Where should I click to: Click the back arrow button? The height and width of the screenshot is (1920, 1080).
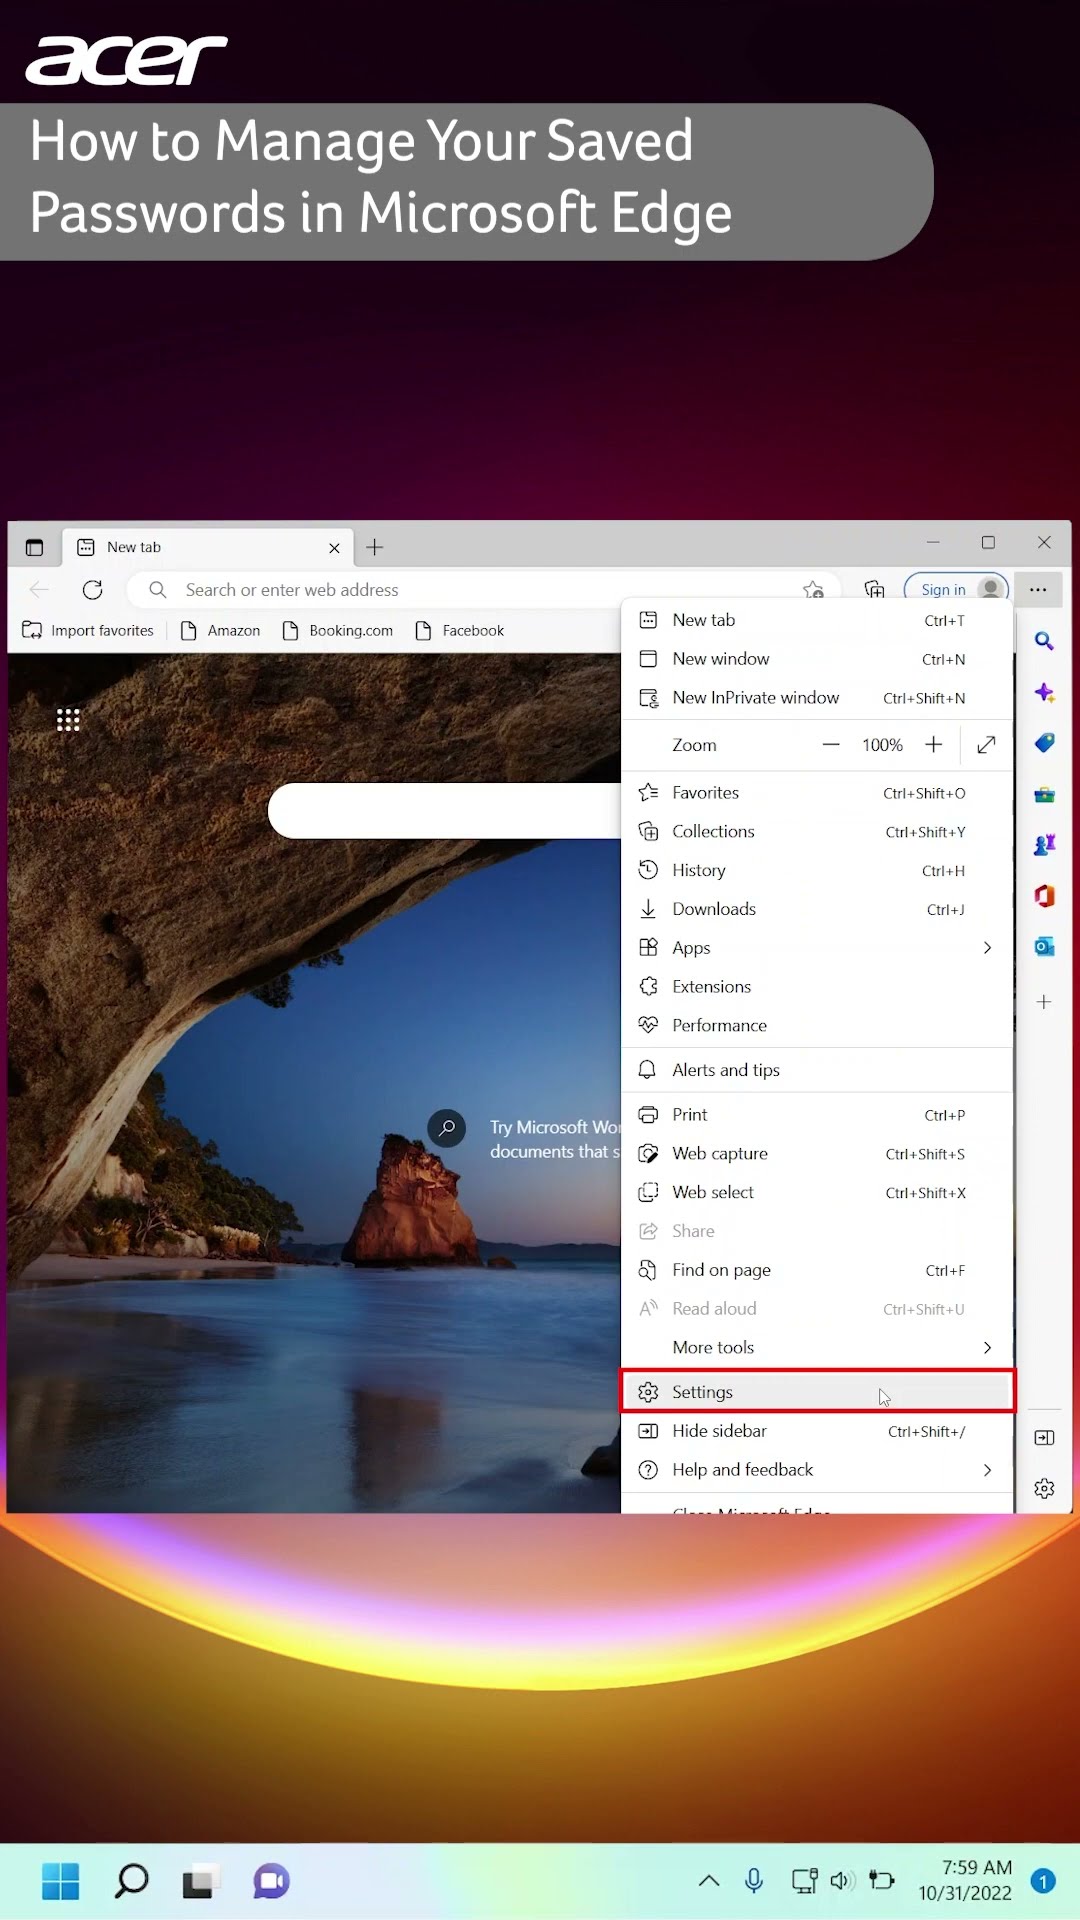coord(39,590)
